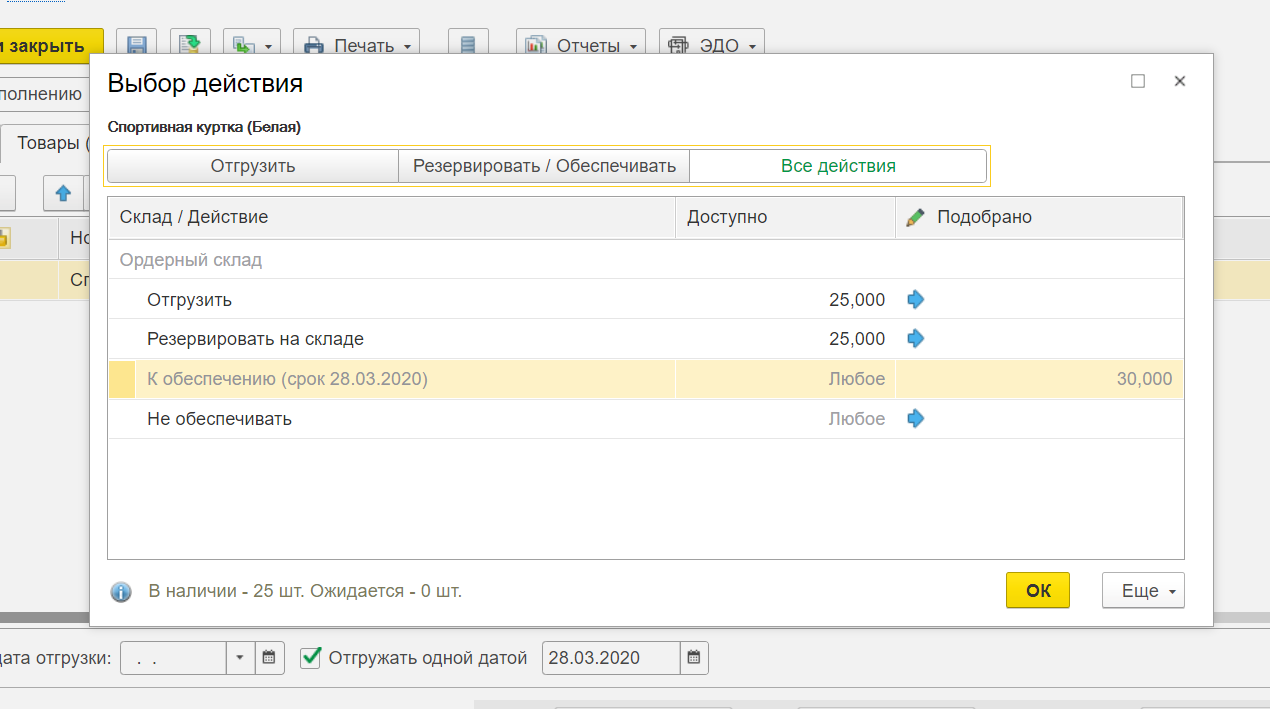Open the Отчеты dropdown menu
The height and width of the screenshot is (709, 1270).
coord(581,45)
